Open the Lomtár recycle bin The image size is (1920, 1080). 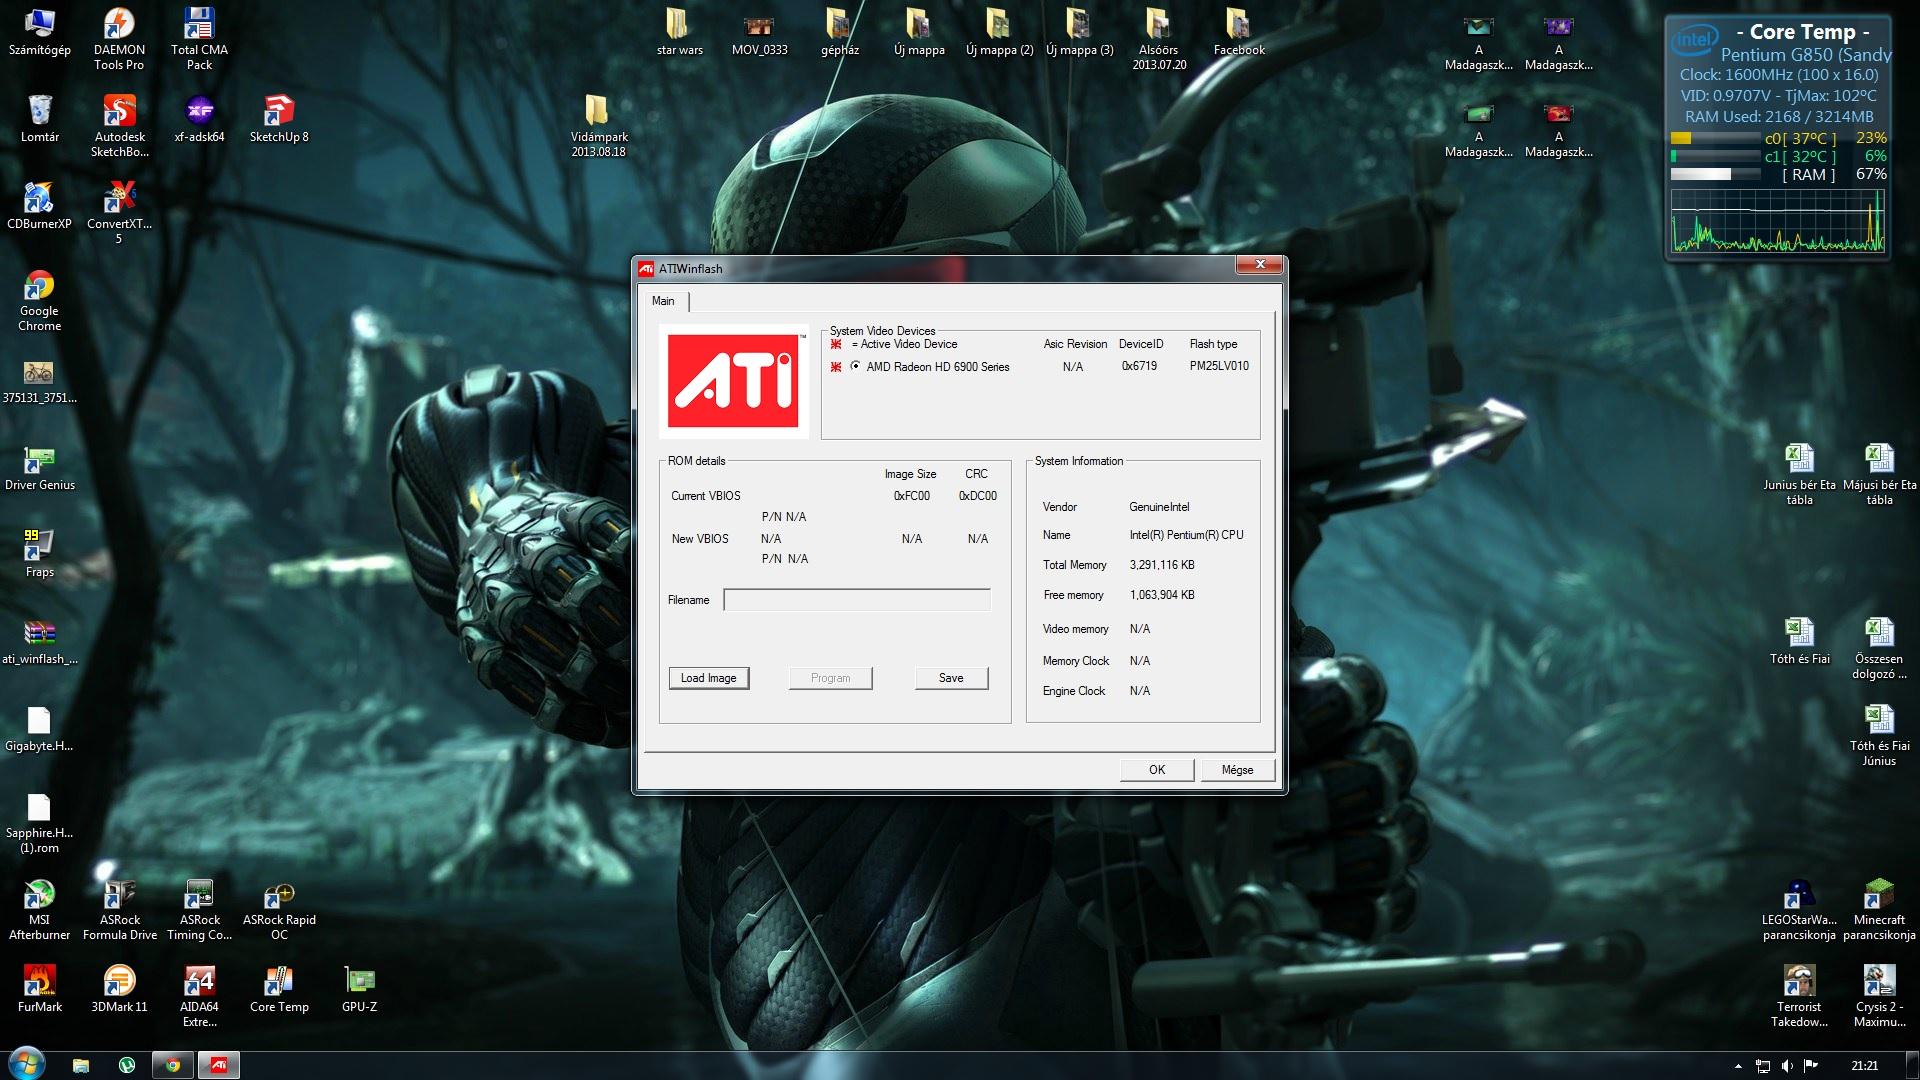[x=39, y=119]
